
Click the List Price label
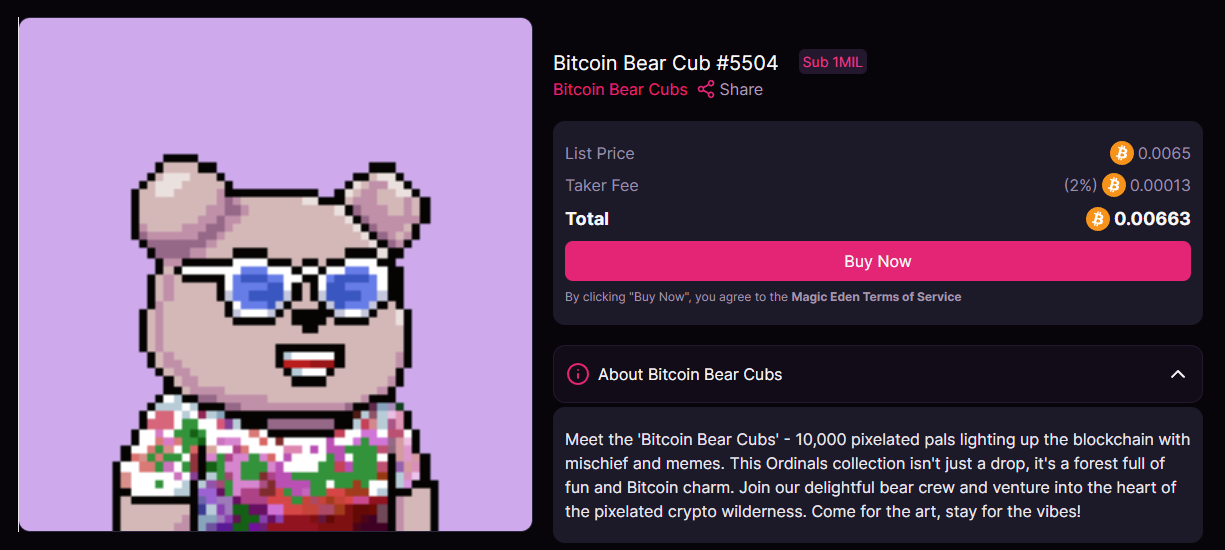point(600,153)
